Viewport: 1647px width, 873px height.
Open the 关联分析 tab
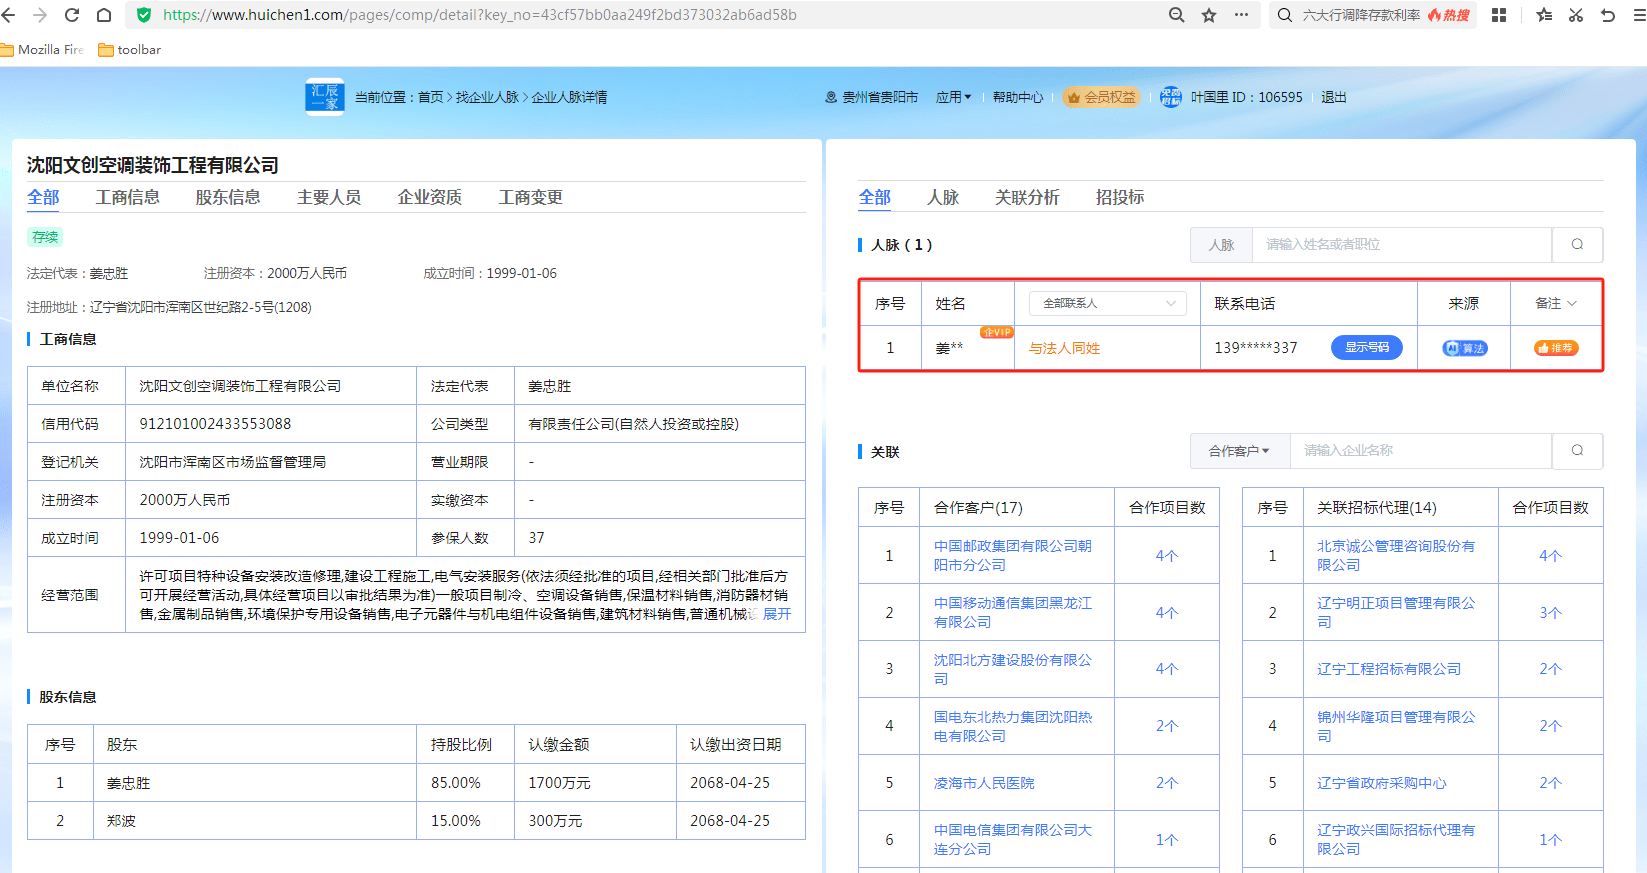coord(1027,197)
